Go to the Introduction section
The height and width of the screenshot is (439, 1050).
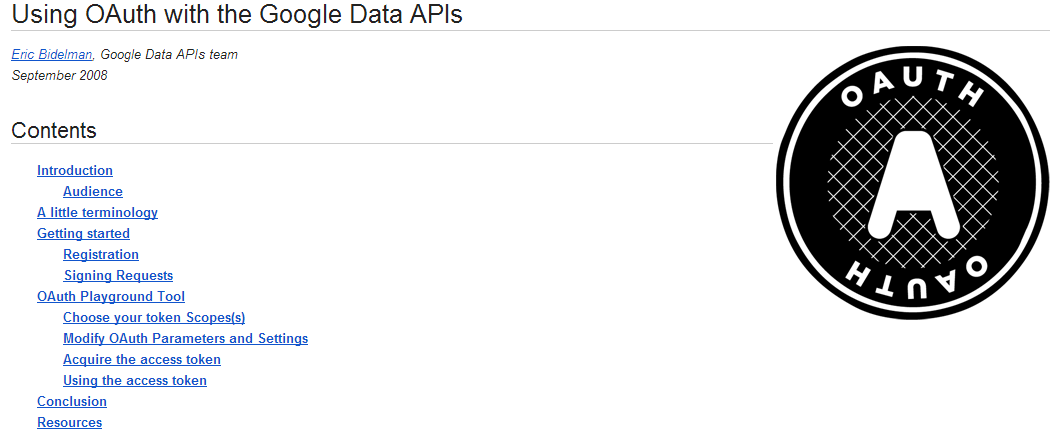point(75,171)
